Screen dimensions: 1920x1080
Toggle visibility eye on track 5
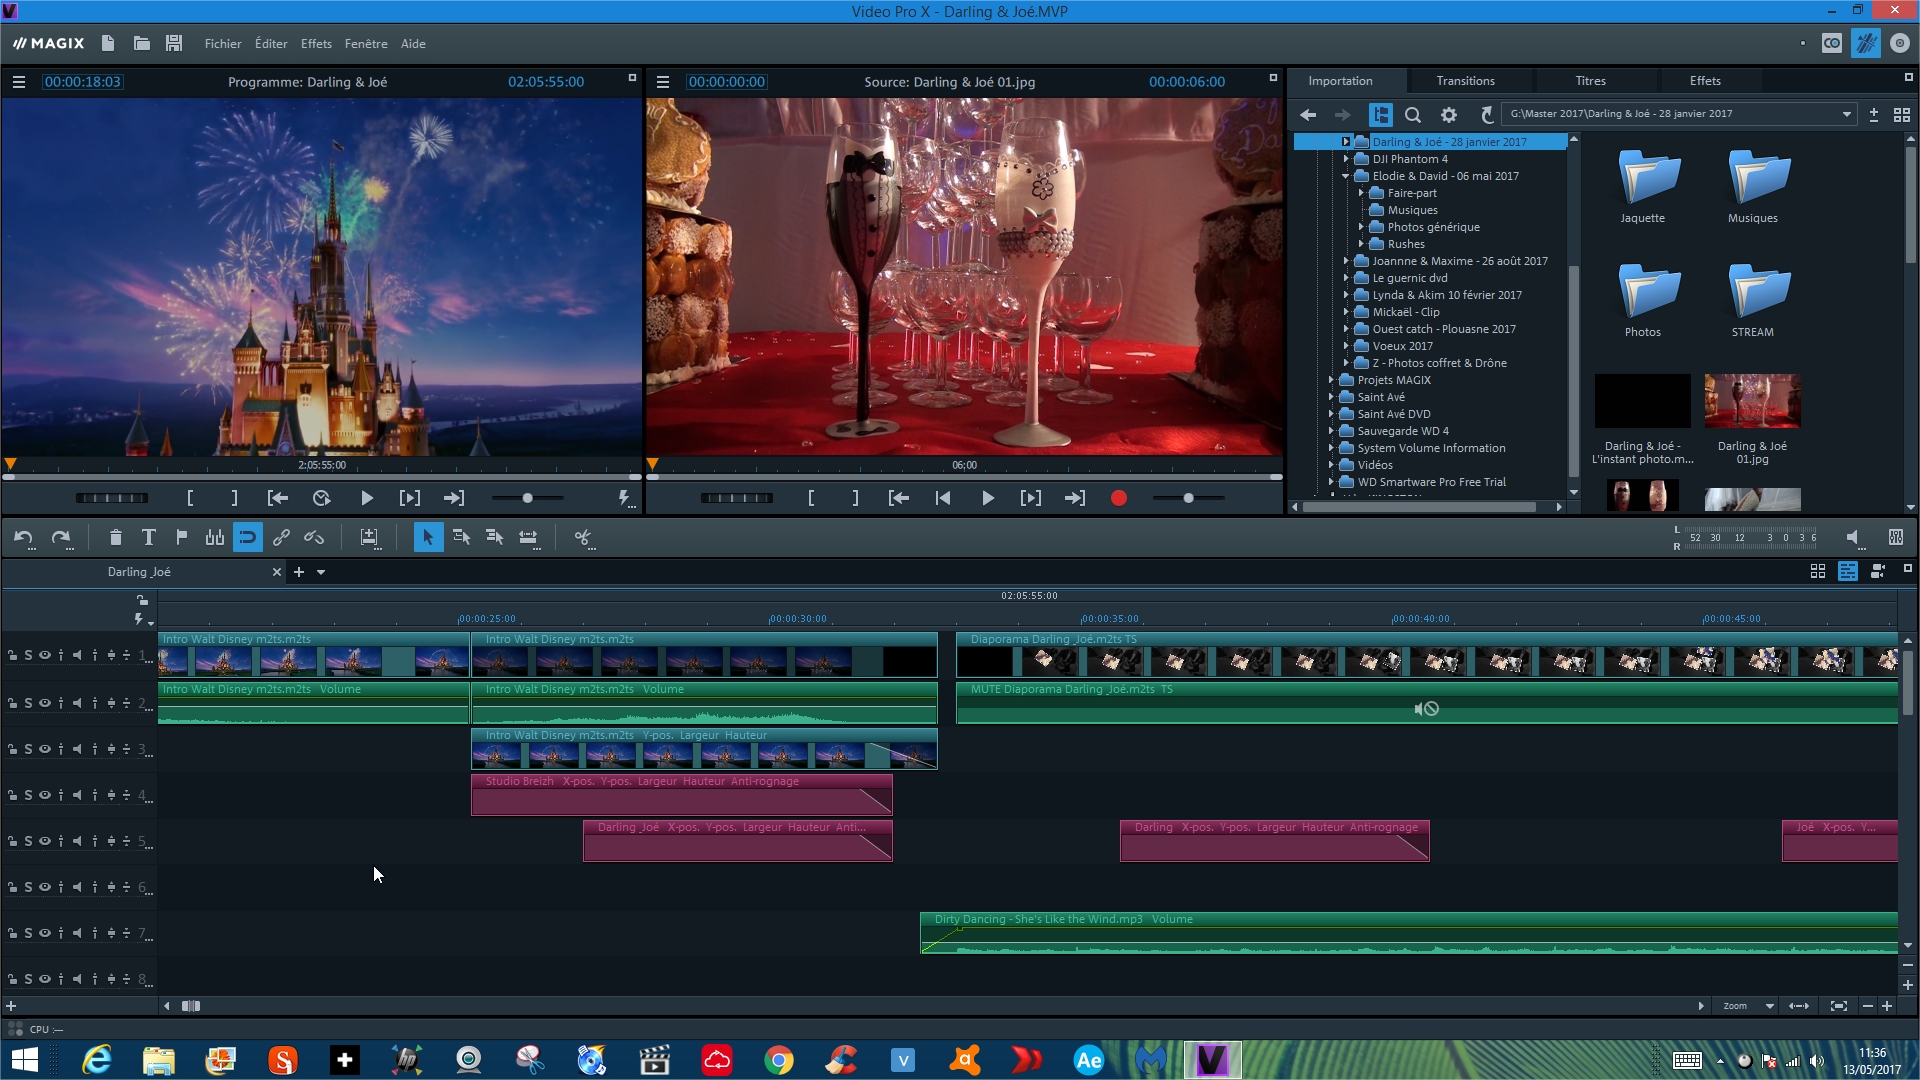(44, 841)
